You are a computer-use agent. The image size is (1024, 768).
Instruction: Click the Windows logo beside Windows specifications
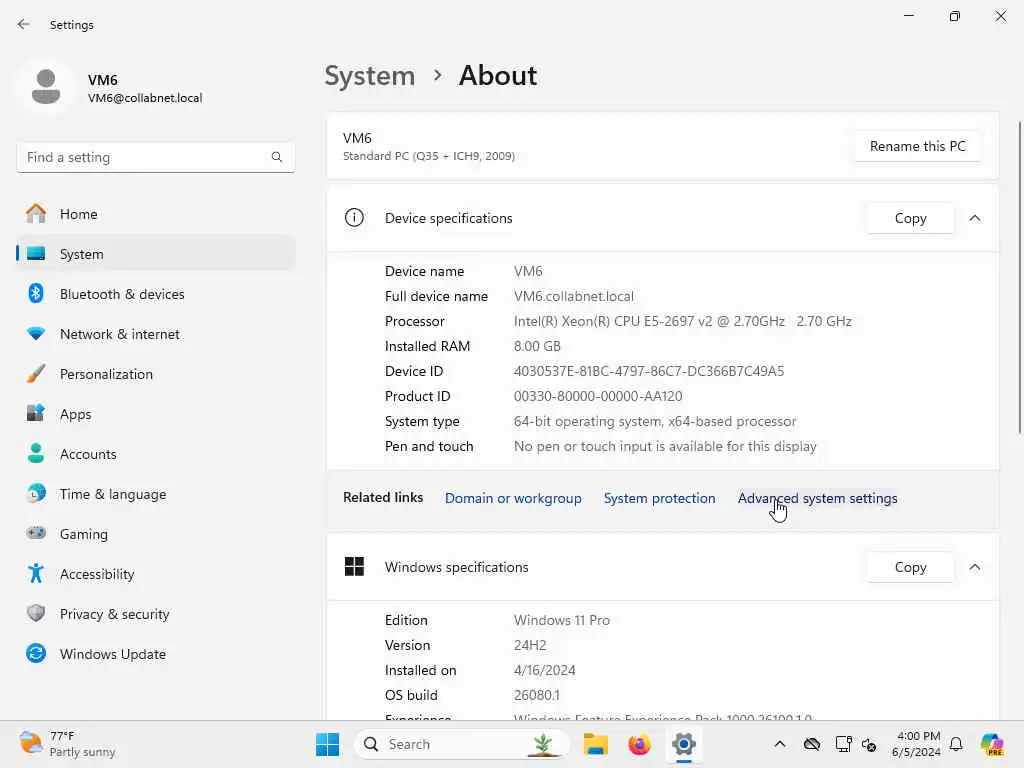point(354,566)
